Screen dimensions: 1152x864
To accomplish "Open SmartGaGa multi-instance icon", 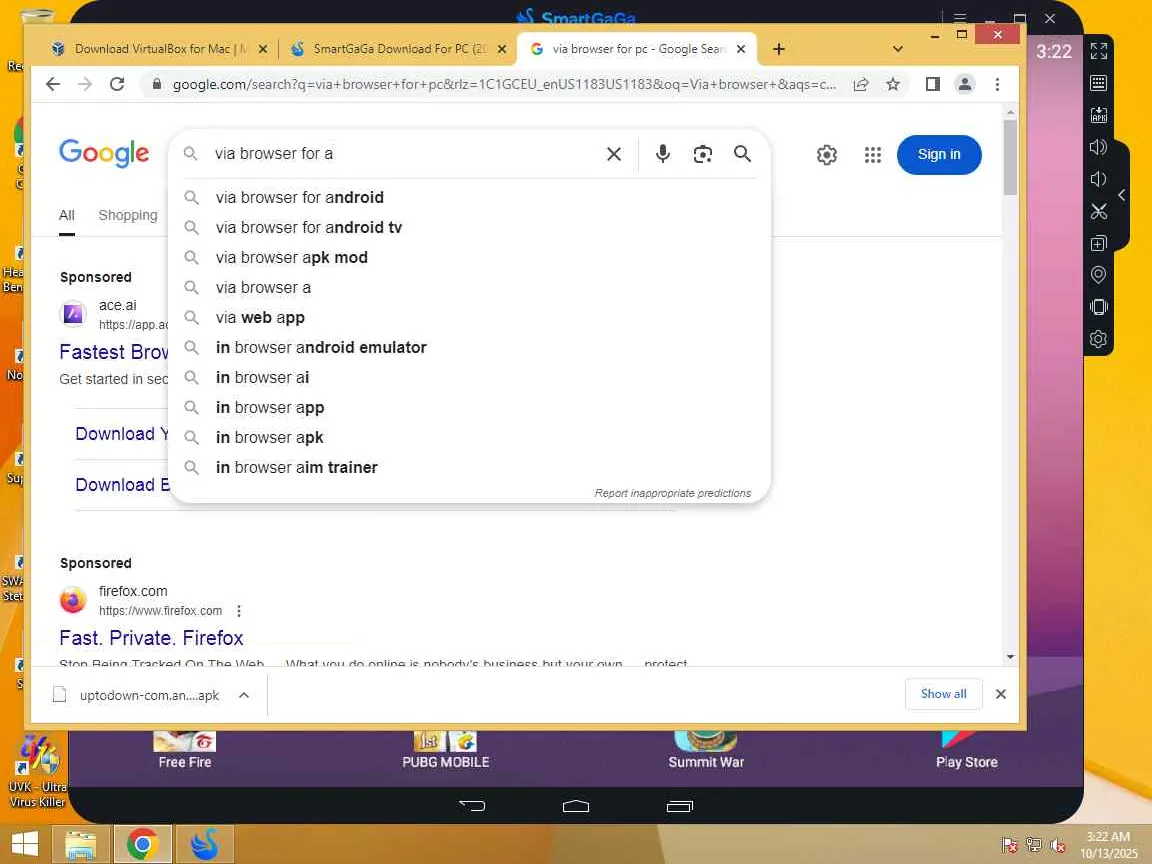I will point(1098,243).
